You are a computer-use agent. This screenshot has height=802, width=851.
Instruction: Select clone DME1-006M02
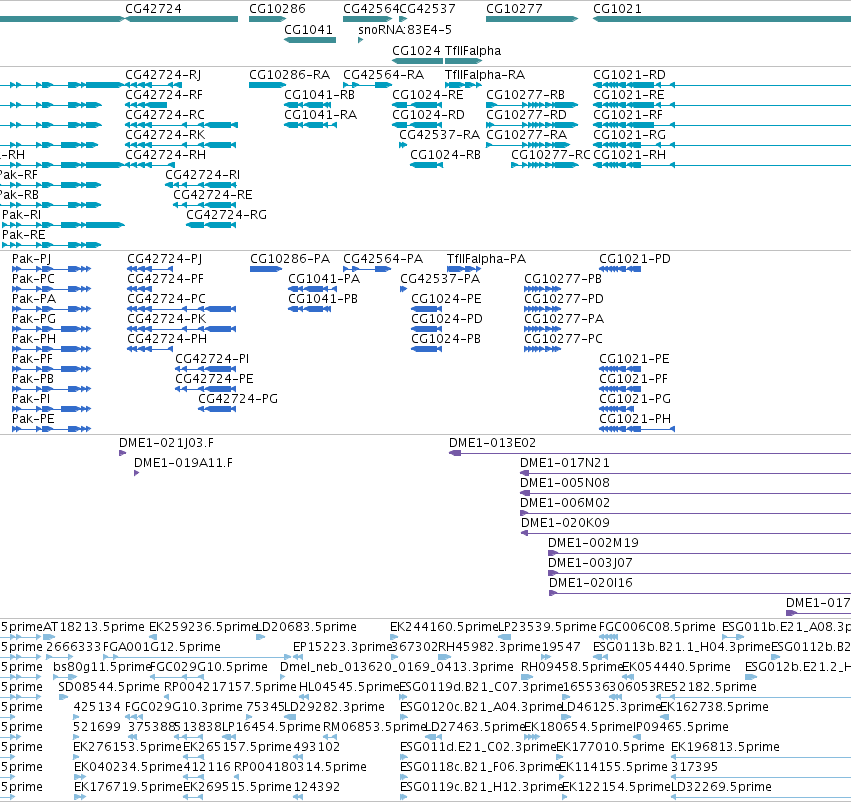pyautogui.click(x=564, y=503)
